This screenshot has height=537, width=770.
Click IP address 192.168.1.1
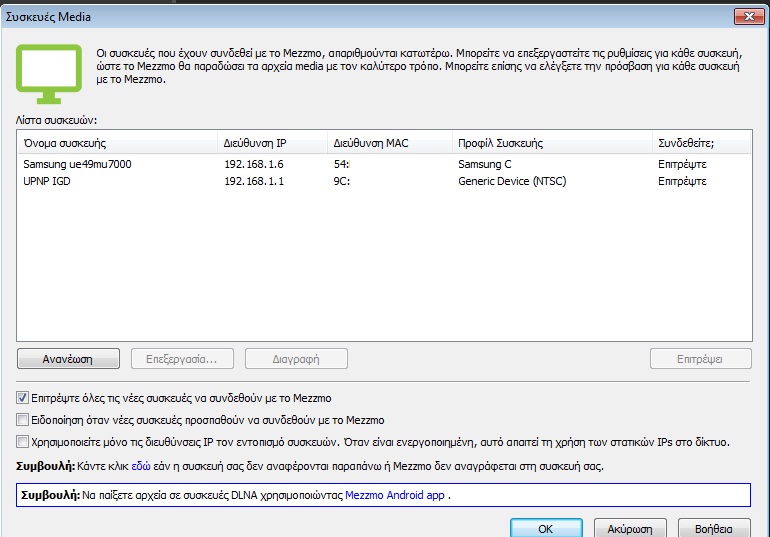click(254, 181)
